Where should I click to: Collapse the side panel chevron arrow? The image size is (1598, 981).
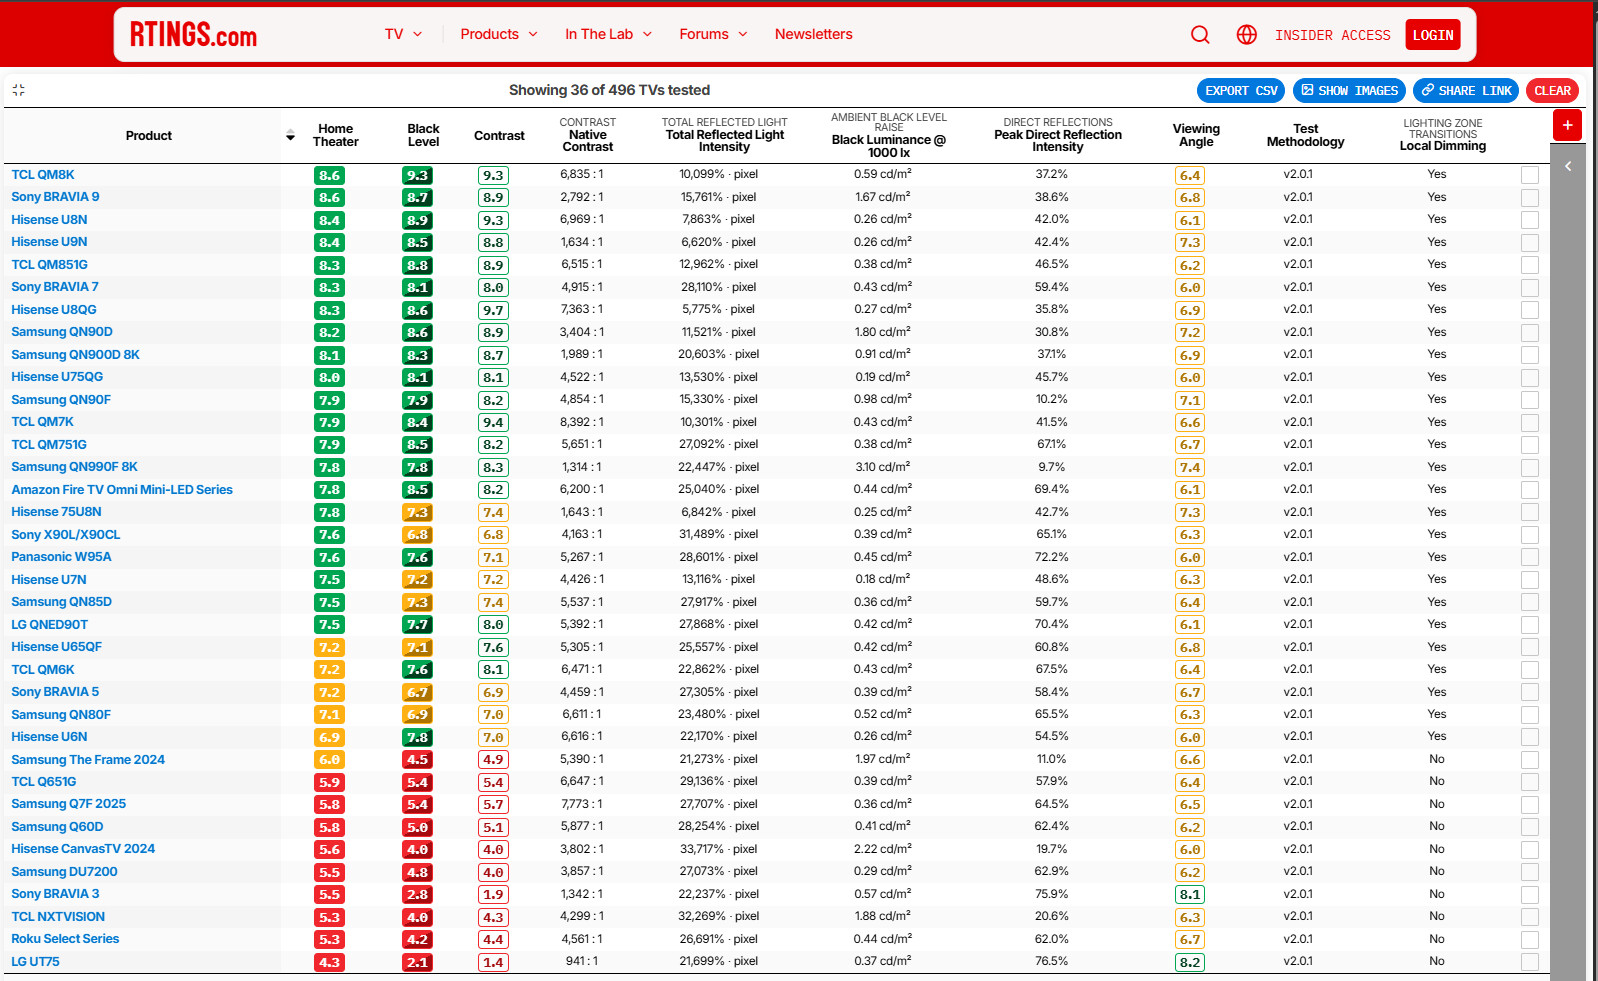point(1568,166)
